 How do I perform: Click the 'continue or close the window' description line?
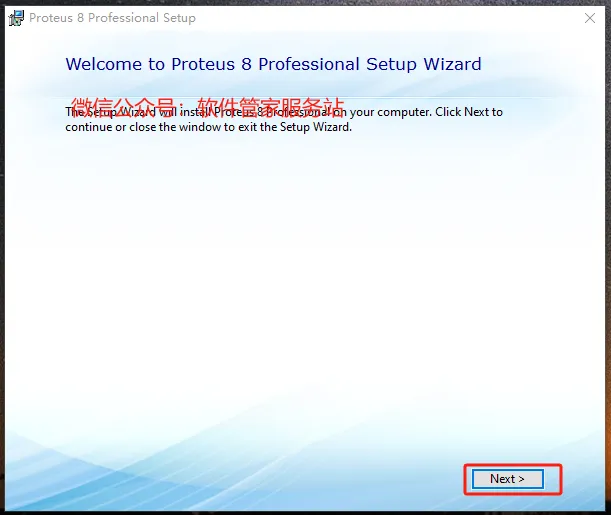[x=208, y=127]
